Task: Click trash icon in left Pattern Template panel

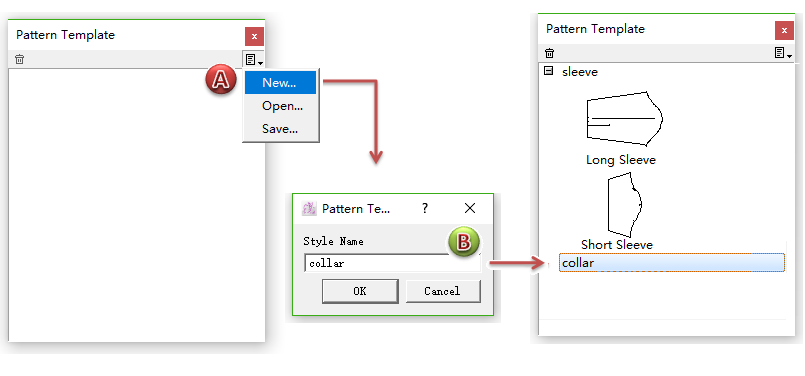Action: tap(20, 59)
